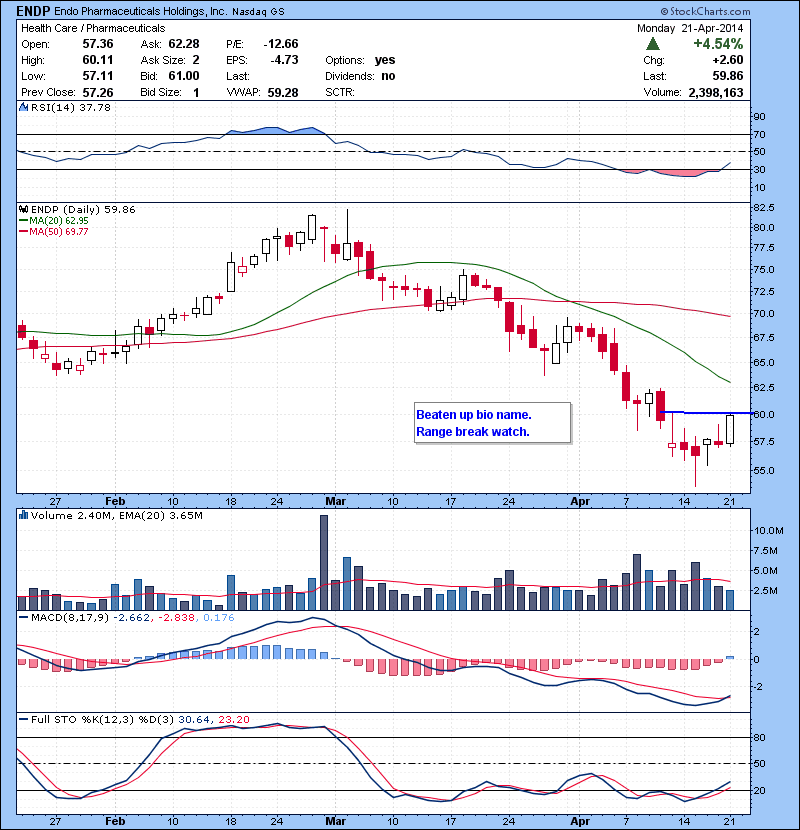The image size is (800, 830).
Task: Click the Nasdaq GS exchange label
Action: click(258, 12)
